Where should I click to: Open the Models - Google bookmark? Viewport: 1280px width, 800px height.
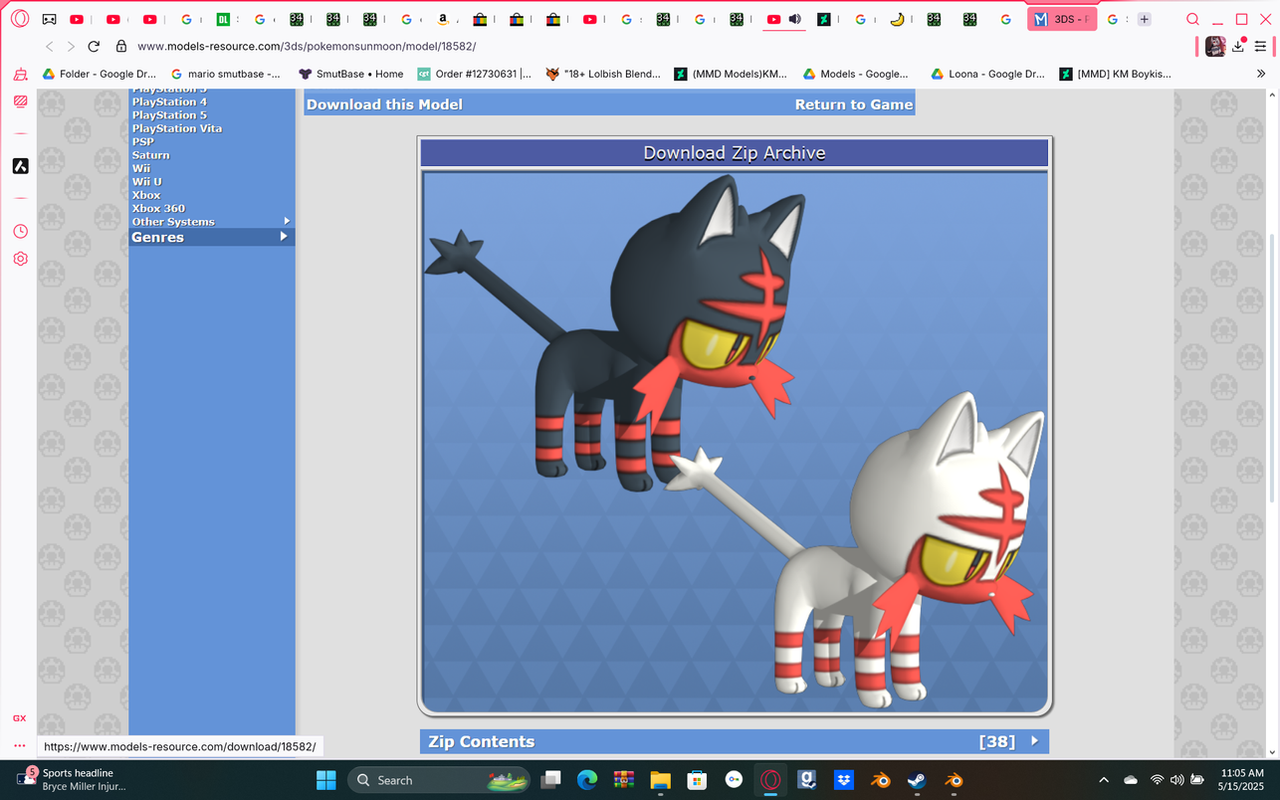click(x=855, y=74)
